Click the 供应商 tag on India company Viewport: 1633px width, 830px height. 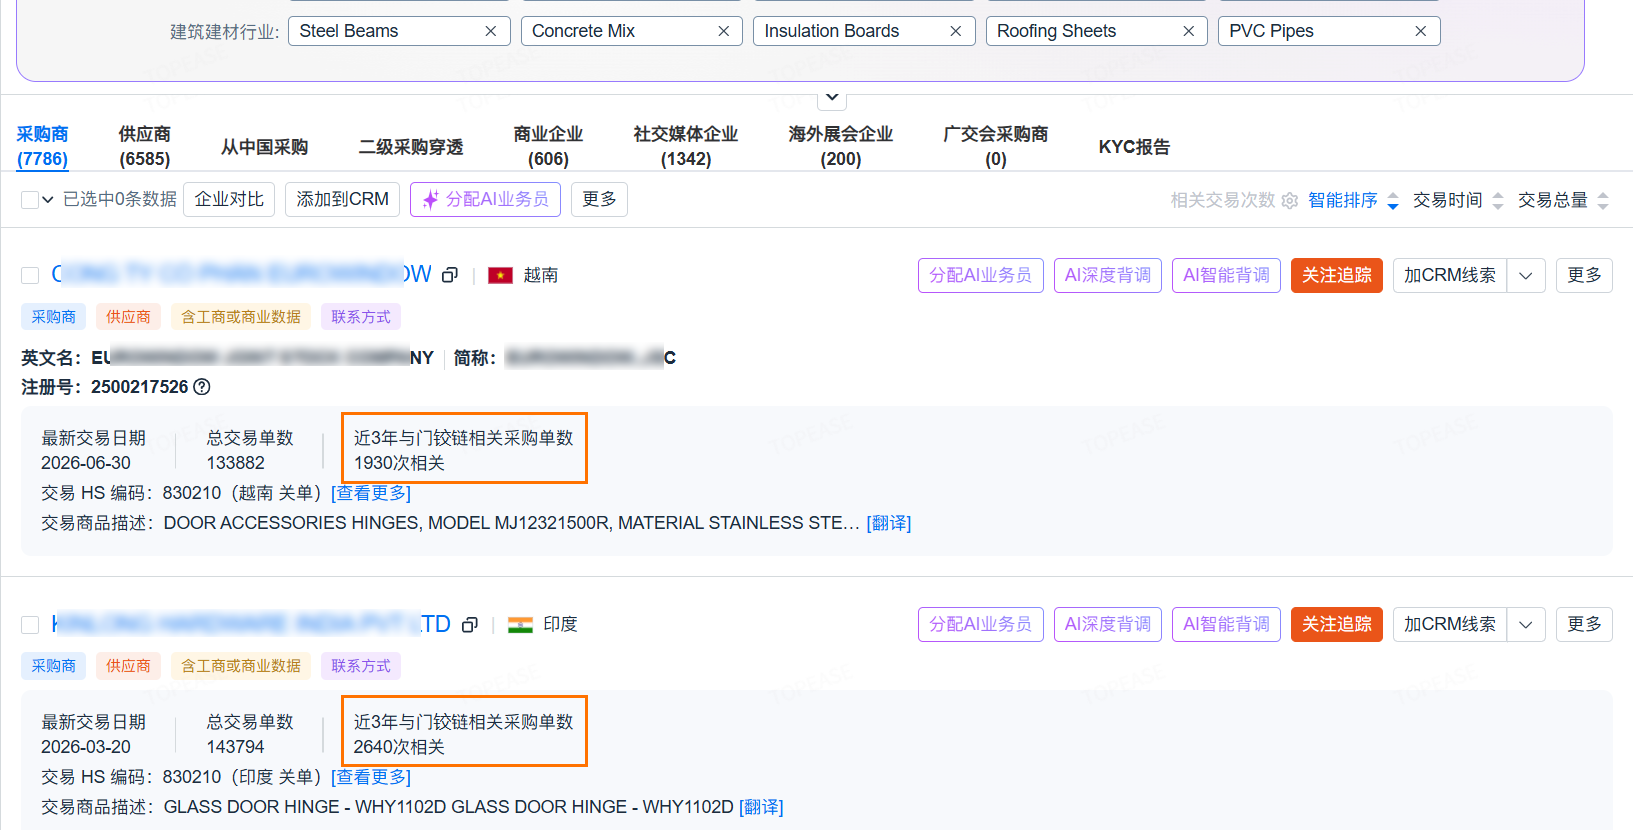pos(128,666)
